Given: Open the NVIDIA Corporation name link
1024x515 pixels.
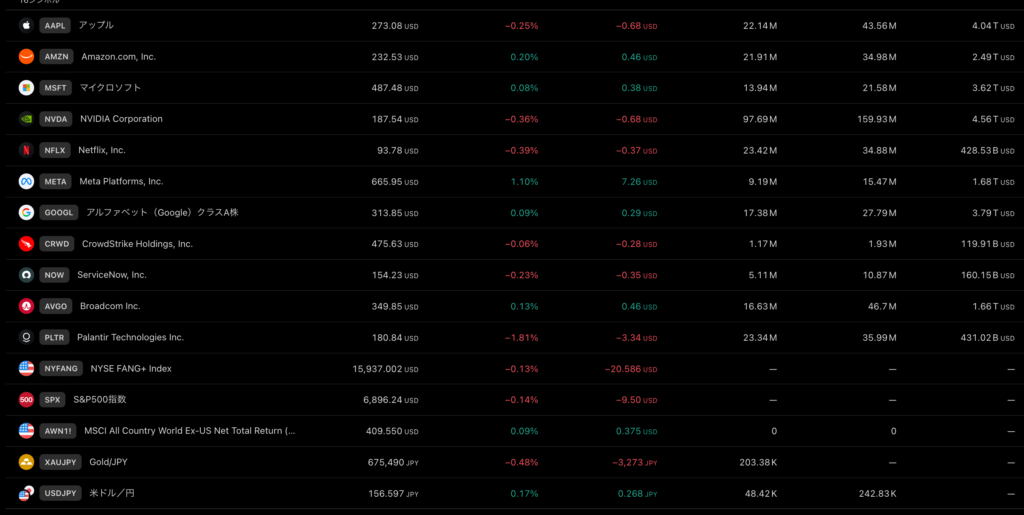Looking at the screenshot, I should pos(121,119).
